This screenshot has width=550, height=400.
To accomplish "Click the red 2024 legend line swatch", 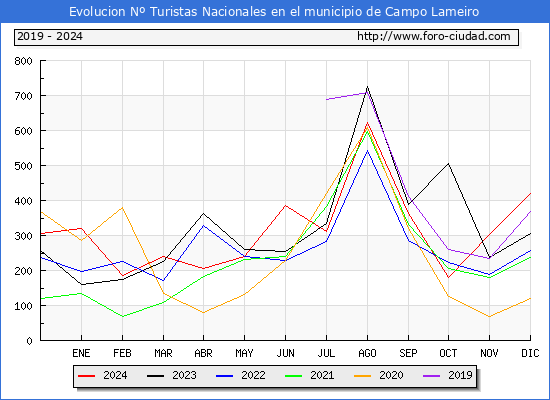I will coord(86,376).
